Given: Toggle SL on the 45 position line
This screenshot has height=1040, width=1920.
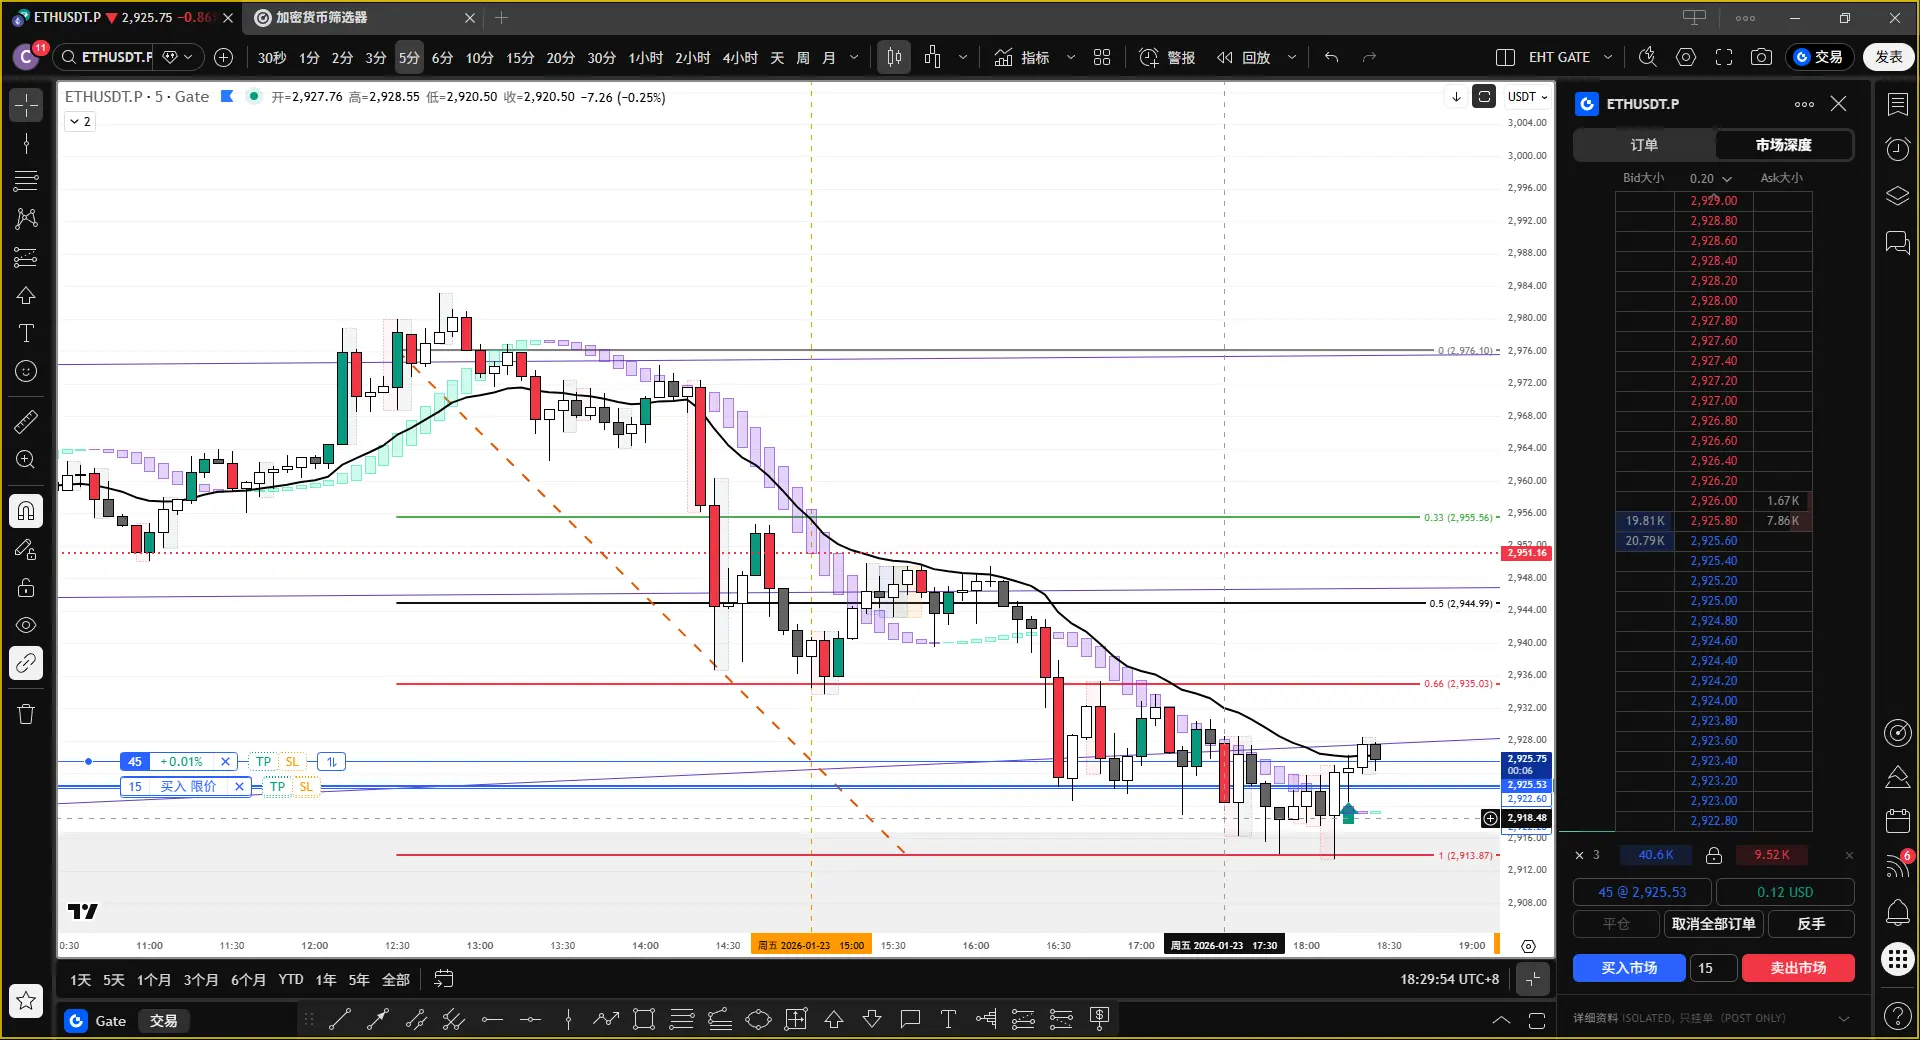Looking at the screenshot, I should (292, 762).
